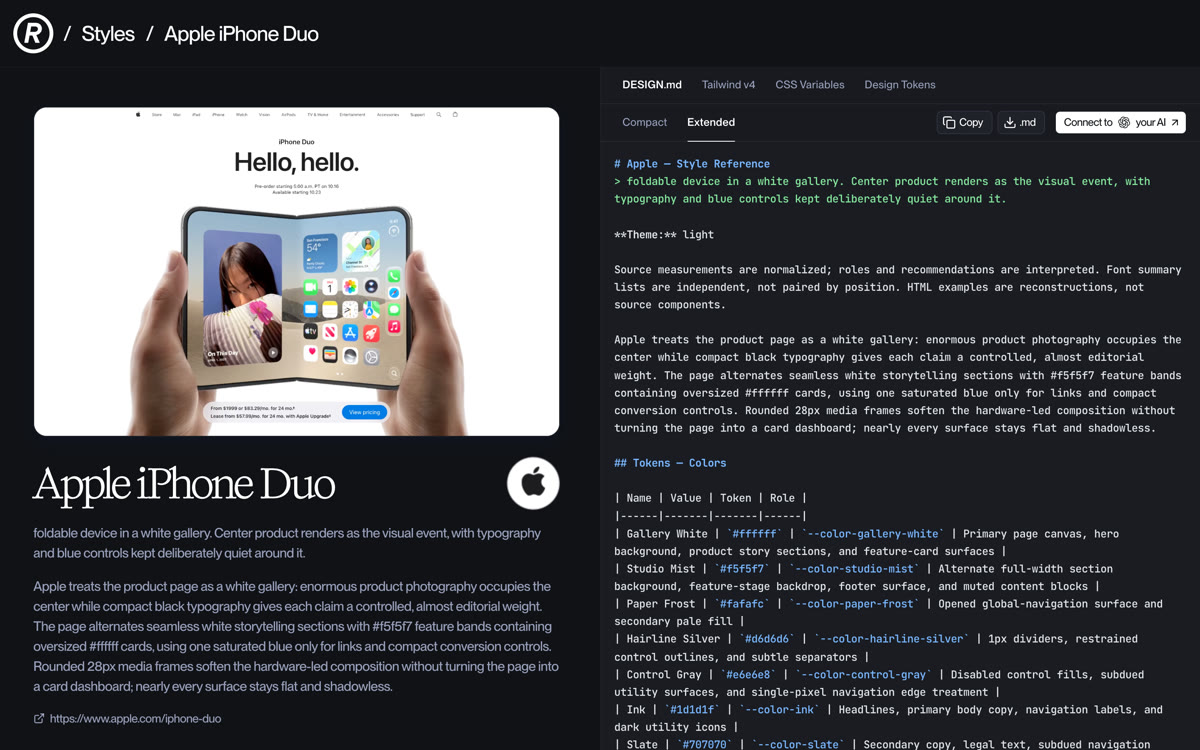This screenshot has width=1200, height=750.
Task: Click the '**Theme:** light' line
Action: tap(664, 235)
